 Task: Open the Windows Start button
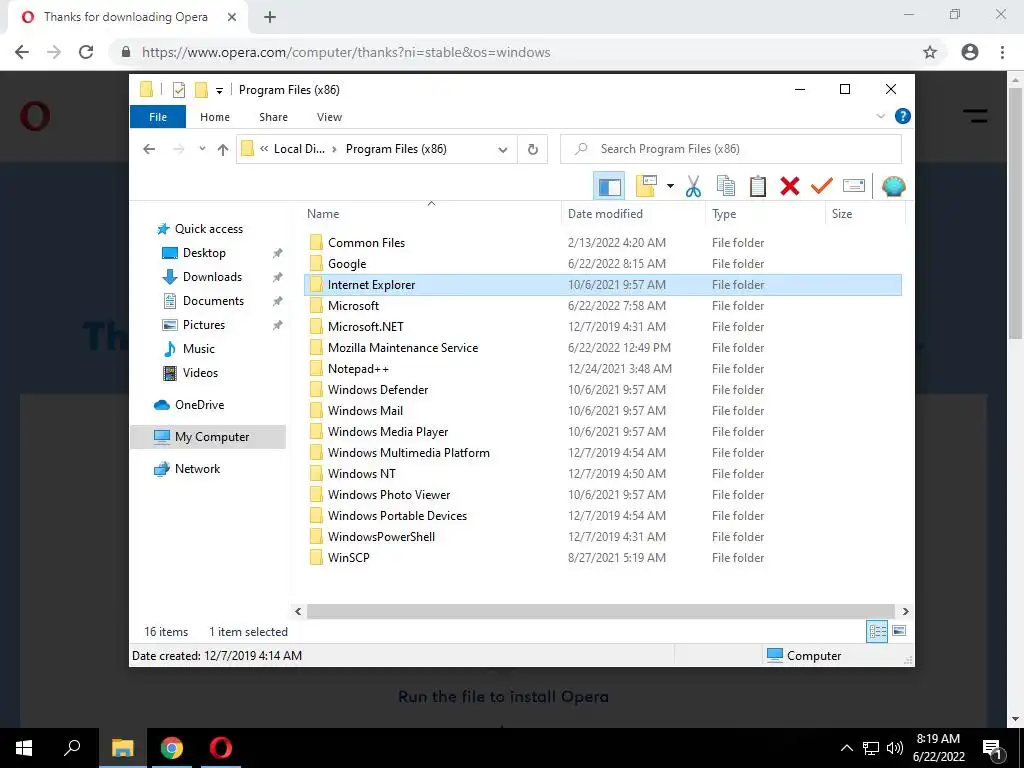(x=24, y=748)
